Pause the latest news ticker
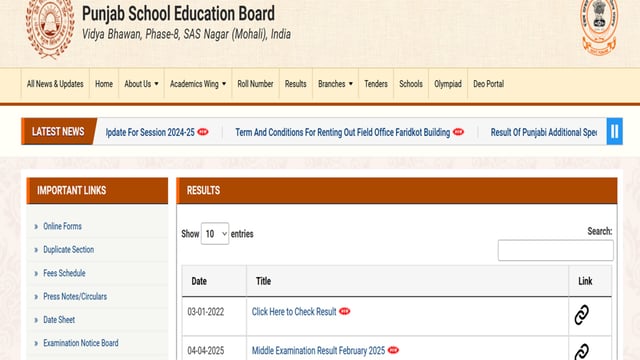 coord(614,131)
